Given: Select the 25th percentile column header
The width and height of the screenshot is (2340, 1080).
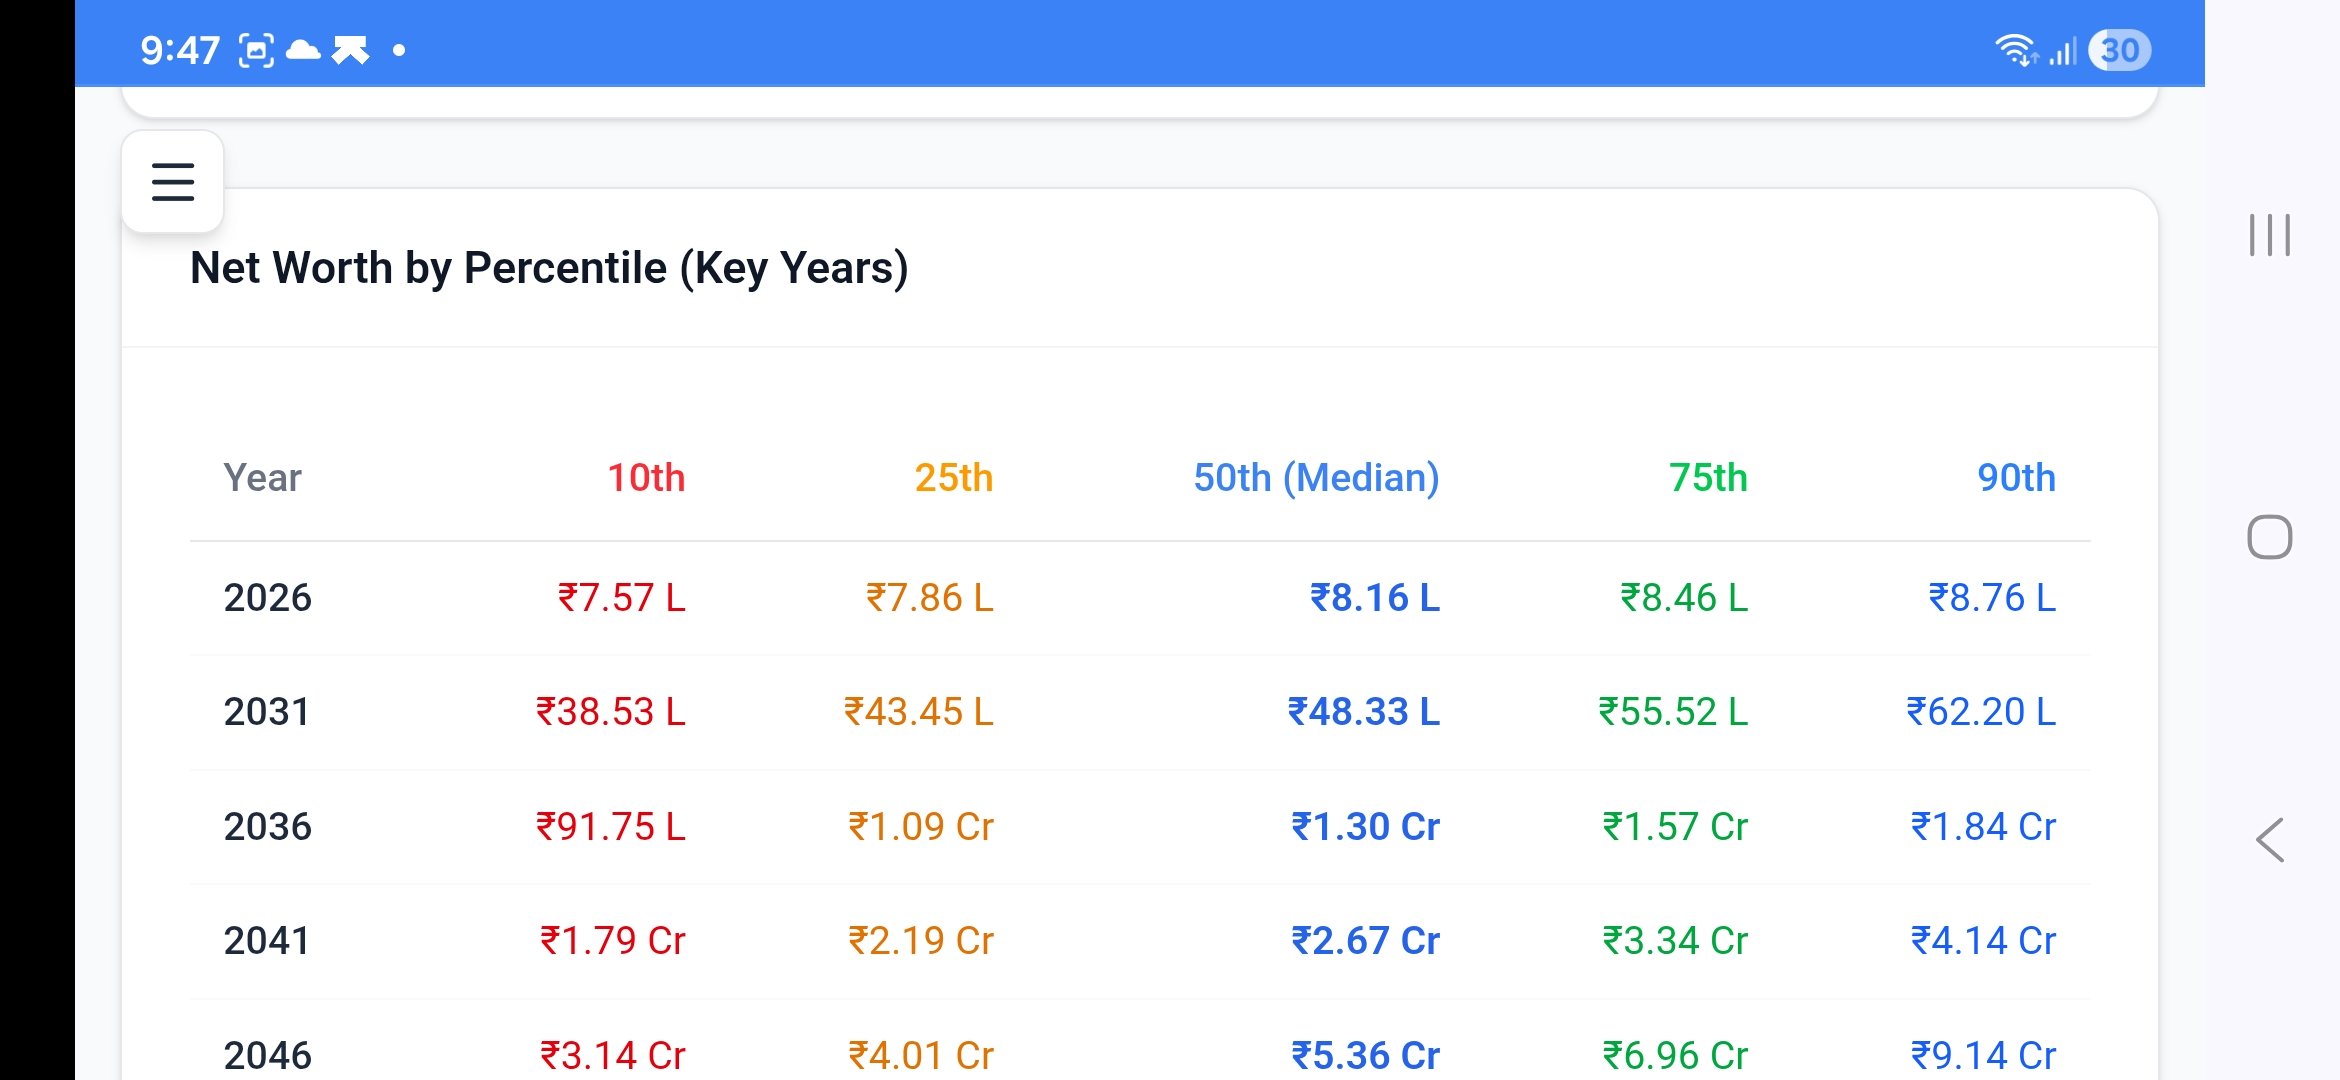Looking at the screenshot, I should (x=953, y=478).
